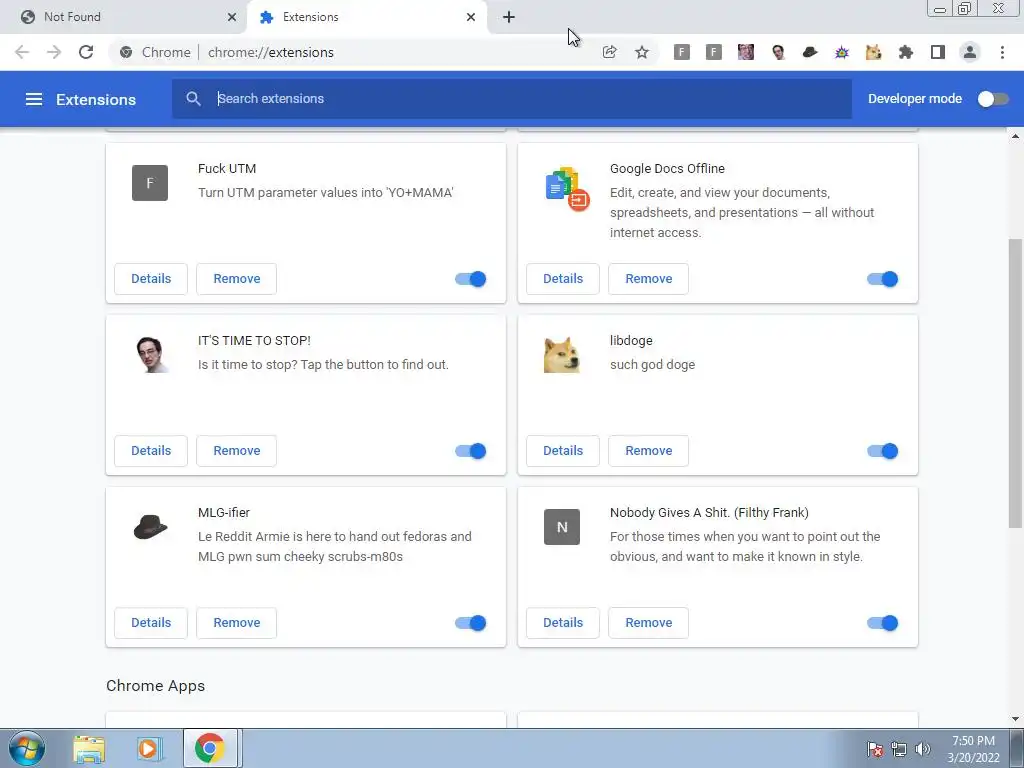
Task: Remove Nobody Gives A Shit extension
Action: tap(648, 623)
